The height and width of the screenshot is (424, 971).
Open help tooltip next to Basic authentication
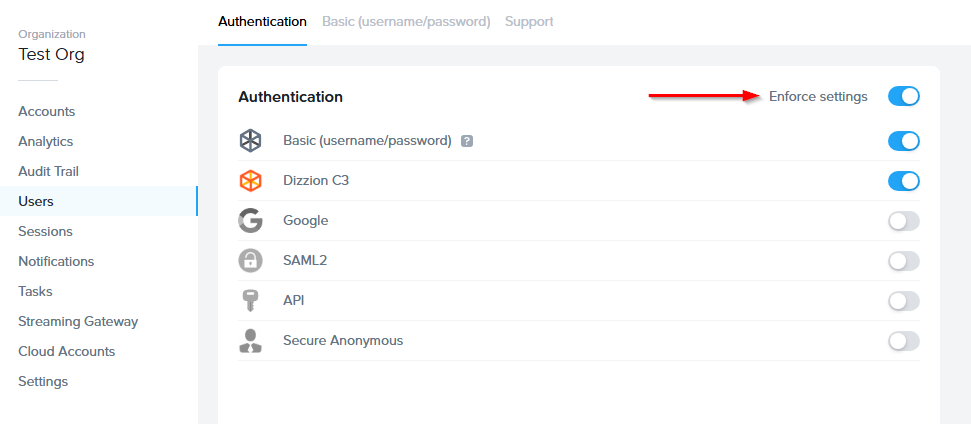(x=466, y=141)
